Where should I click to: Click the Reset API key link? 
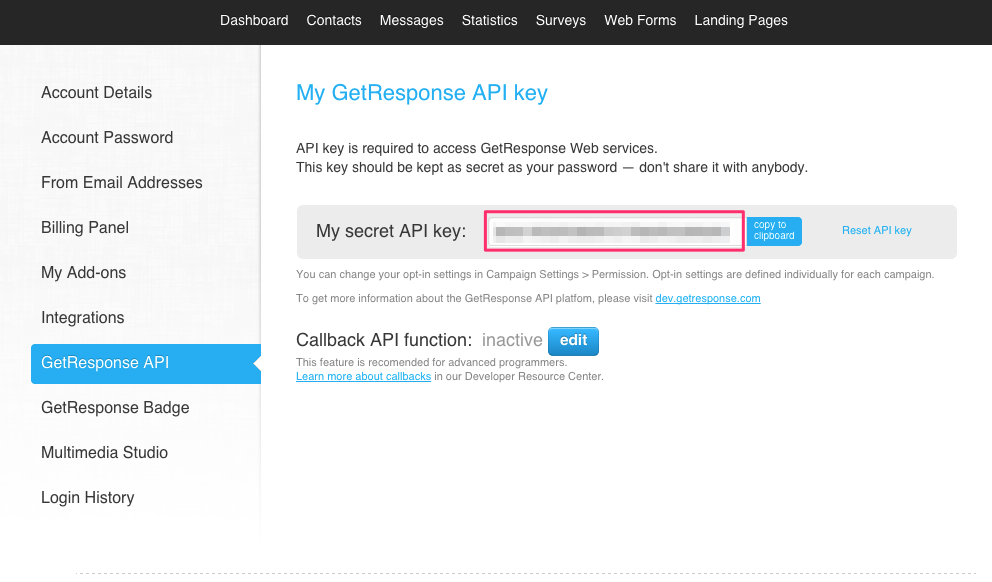coord(876,231)
